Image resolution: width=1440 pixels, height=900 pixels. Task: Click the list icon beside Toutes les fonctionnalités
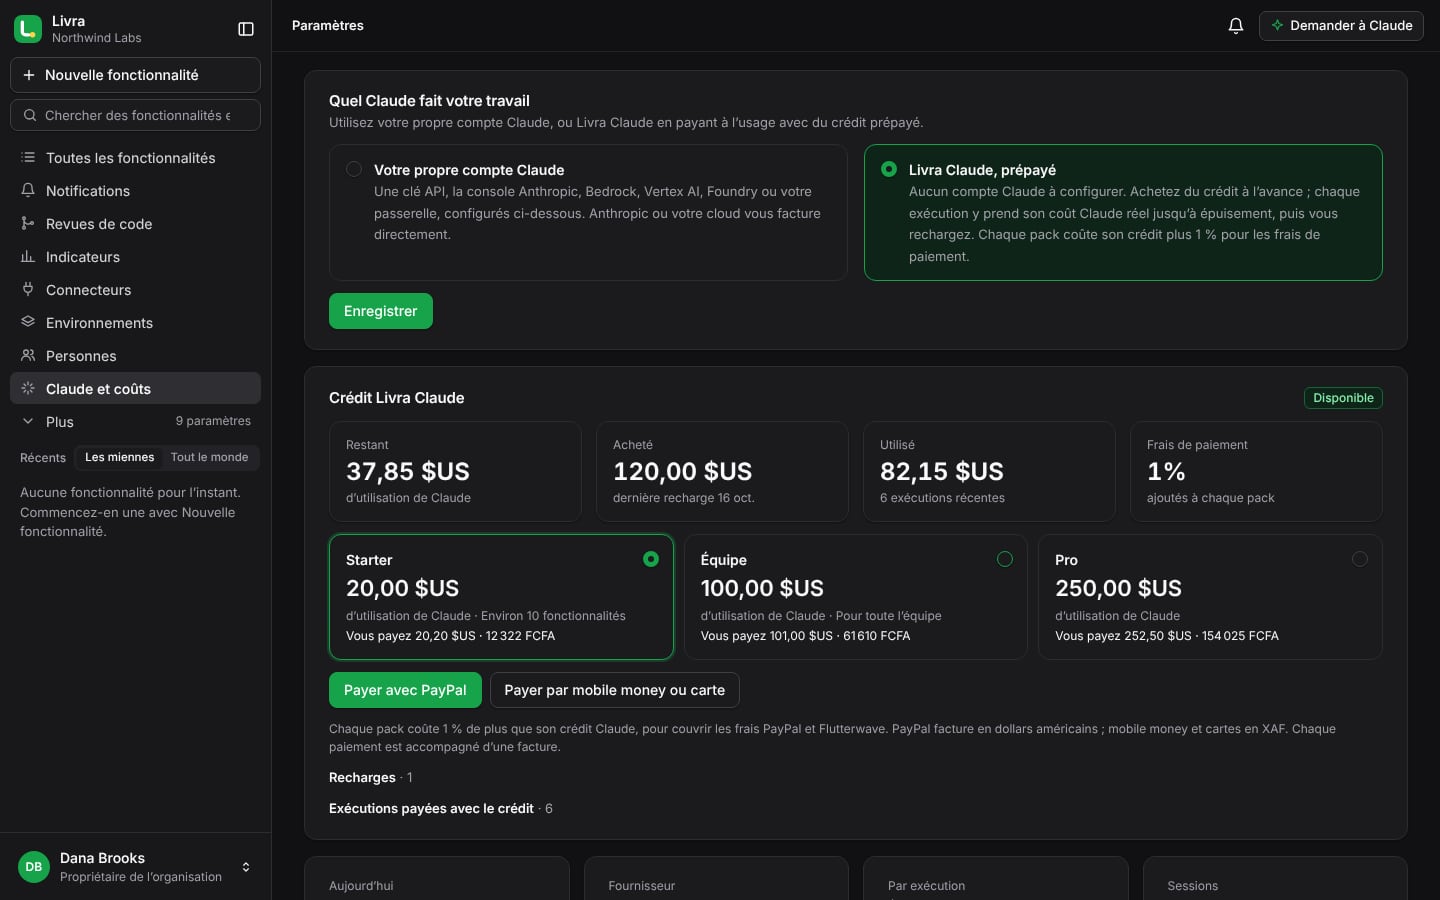28,158
